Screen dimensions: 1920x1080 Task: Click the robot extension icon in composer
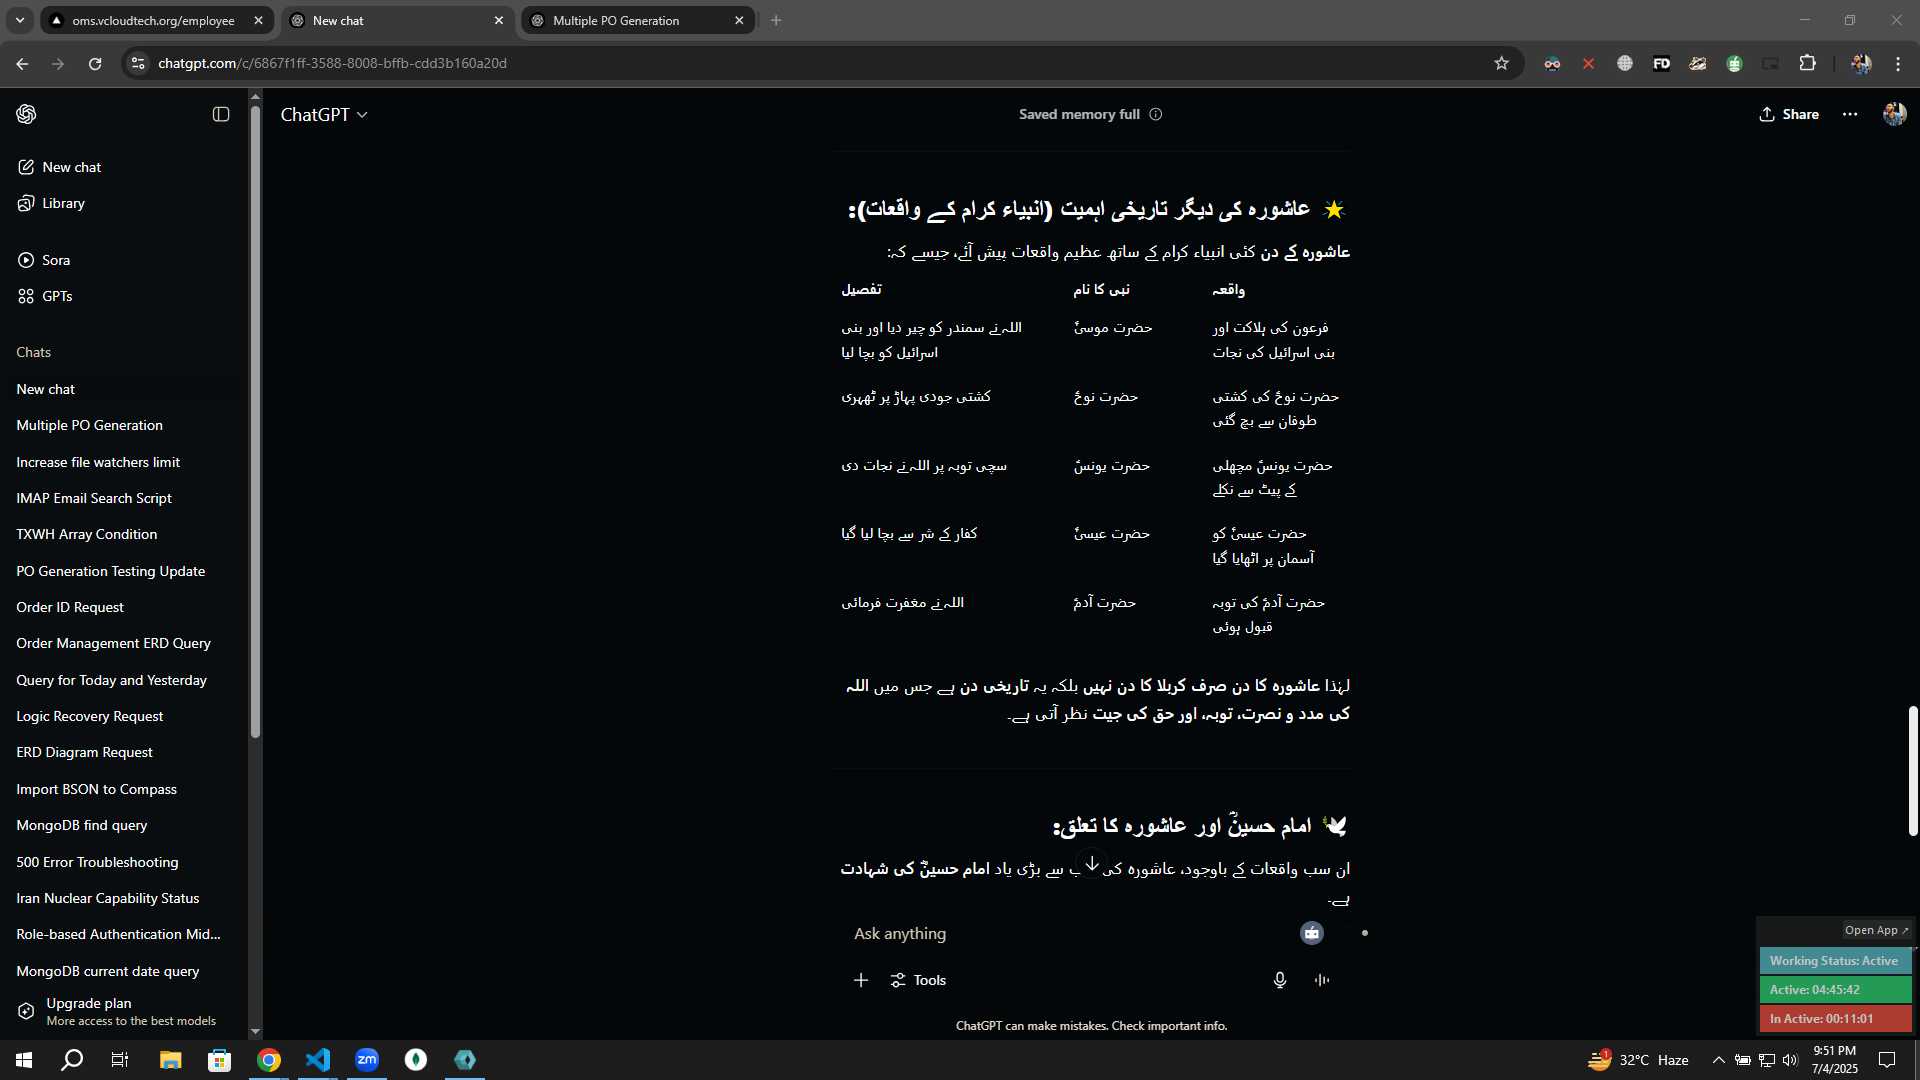[x=1312, y=933]
